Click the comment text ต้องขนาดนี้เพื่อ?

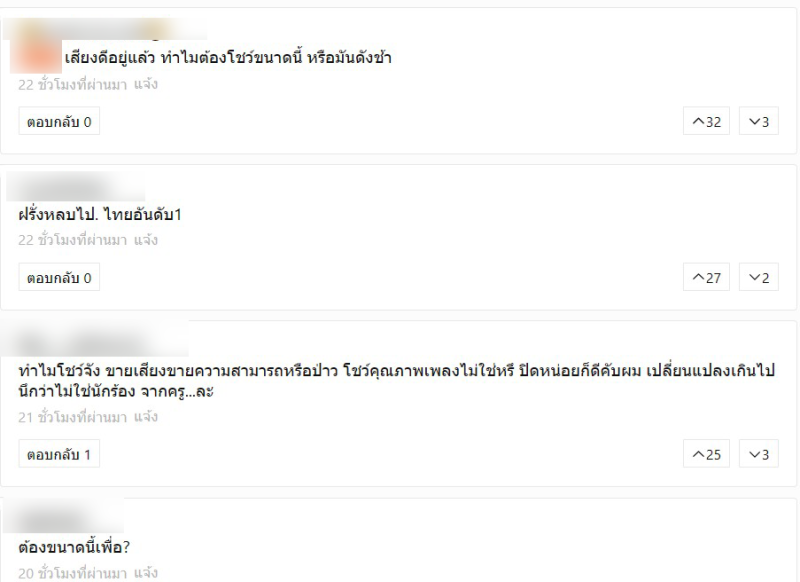pos(74,547)
